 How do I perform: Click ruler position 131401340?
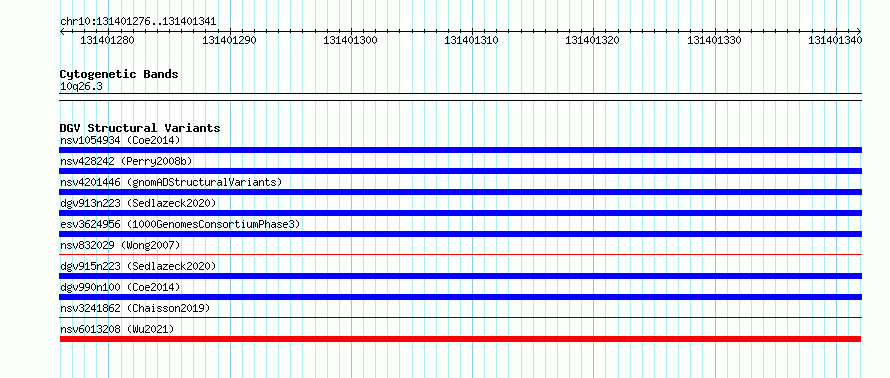point(836,40)
